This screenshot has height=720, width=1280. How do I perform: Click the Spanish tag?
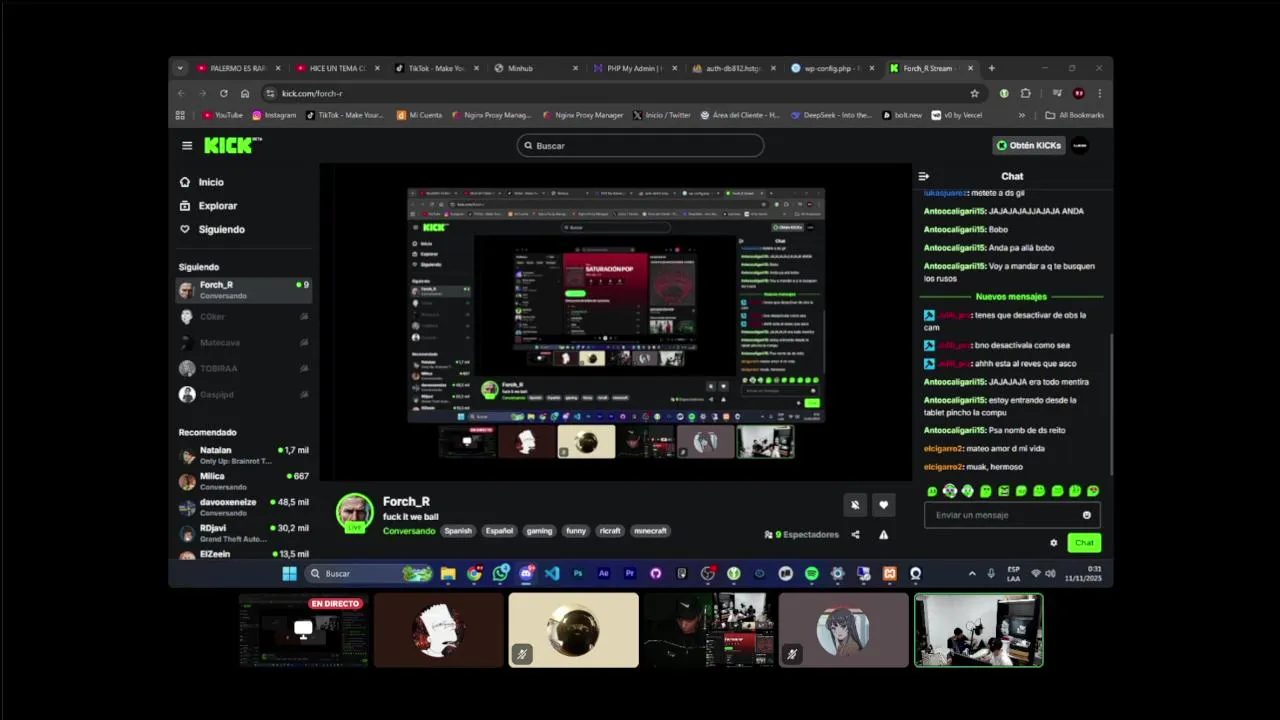[458, 531]
